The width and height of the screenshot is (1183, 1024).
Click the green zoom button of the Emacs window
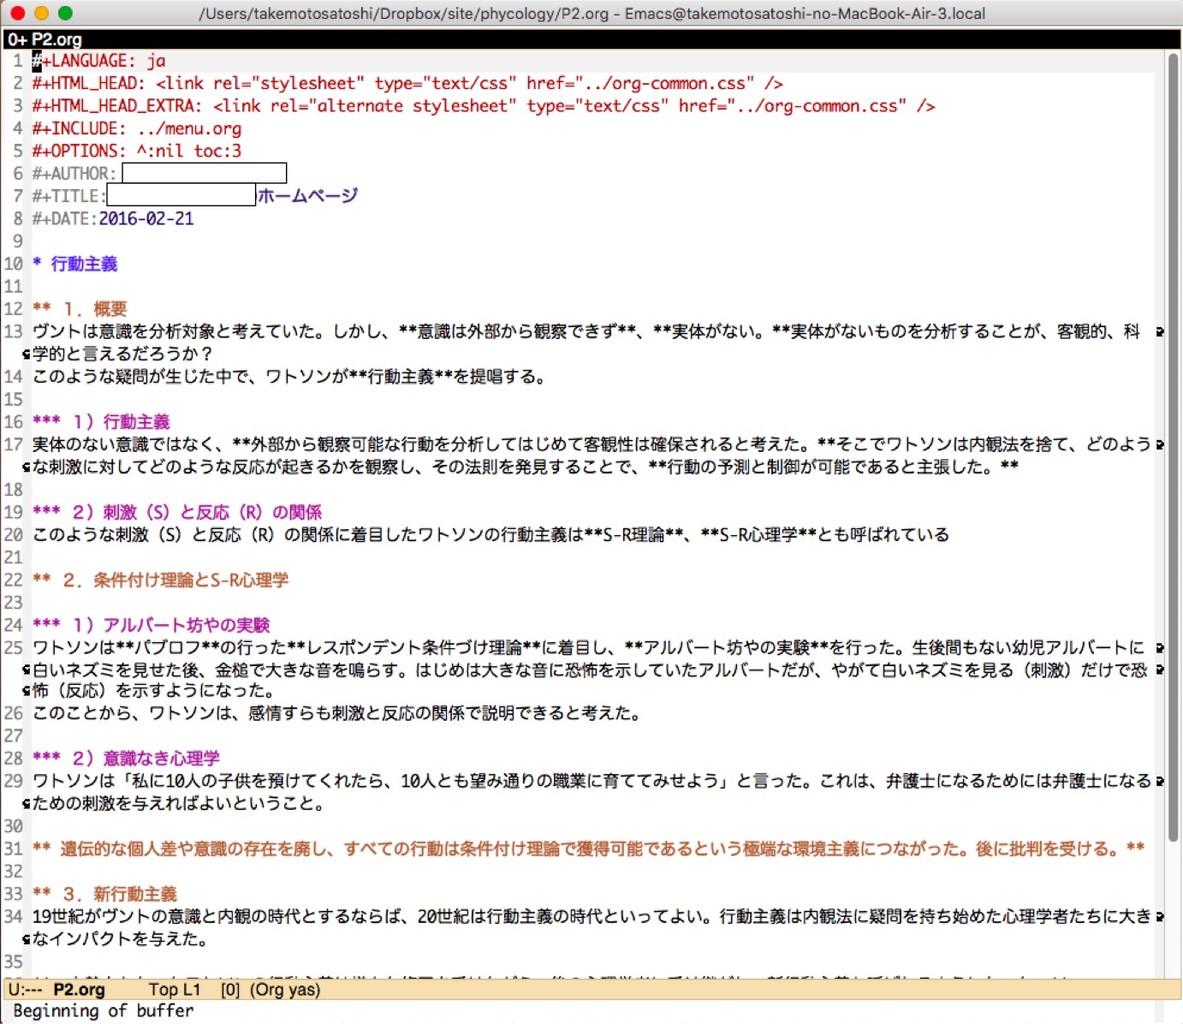click(66, 13)
